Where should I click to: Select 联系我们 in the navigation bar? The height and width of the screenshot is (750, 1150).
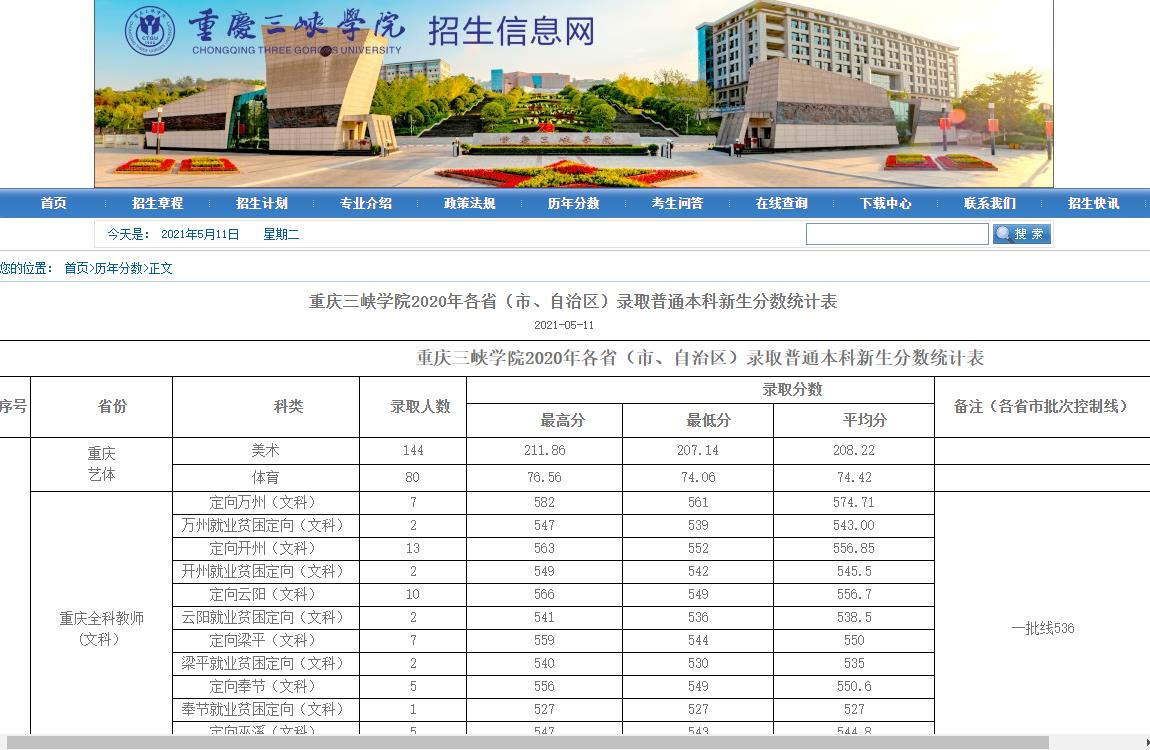[990, 203]
